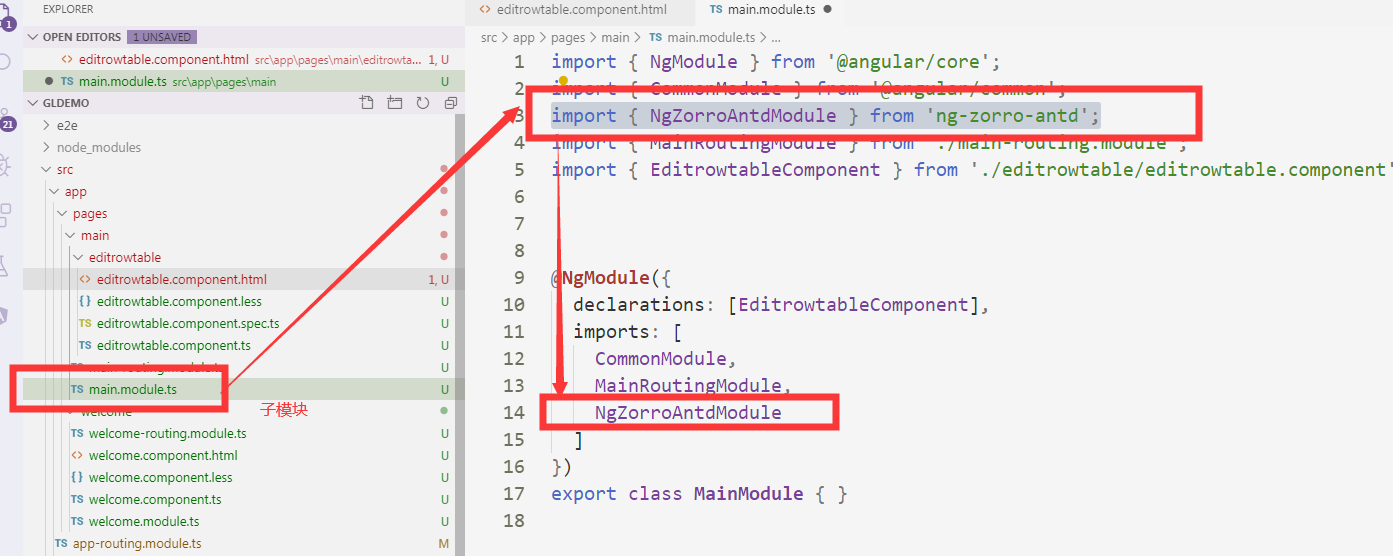Collapse the OPEN EDITORS section

33,37
